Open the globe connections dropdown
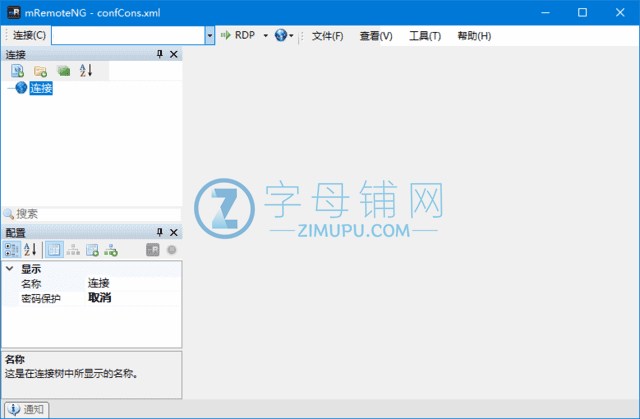The width and height of the screenshot is (640, 419). coord(284,35)
